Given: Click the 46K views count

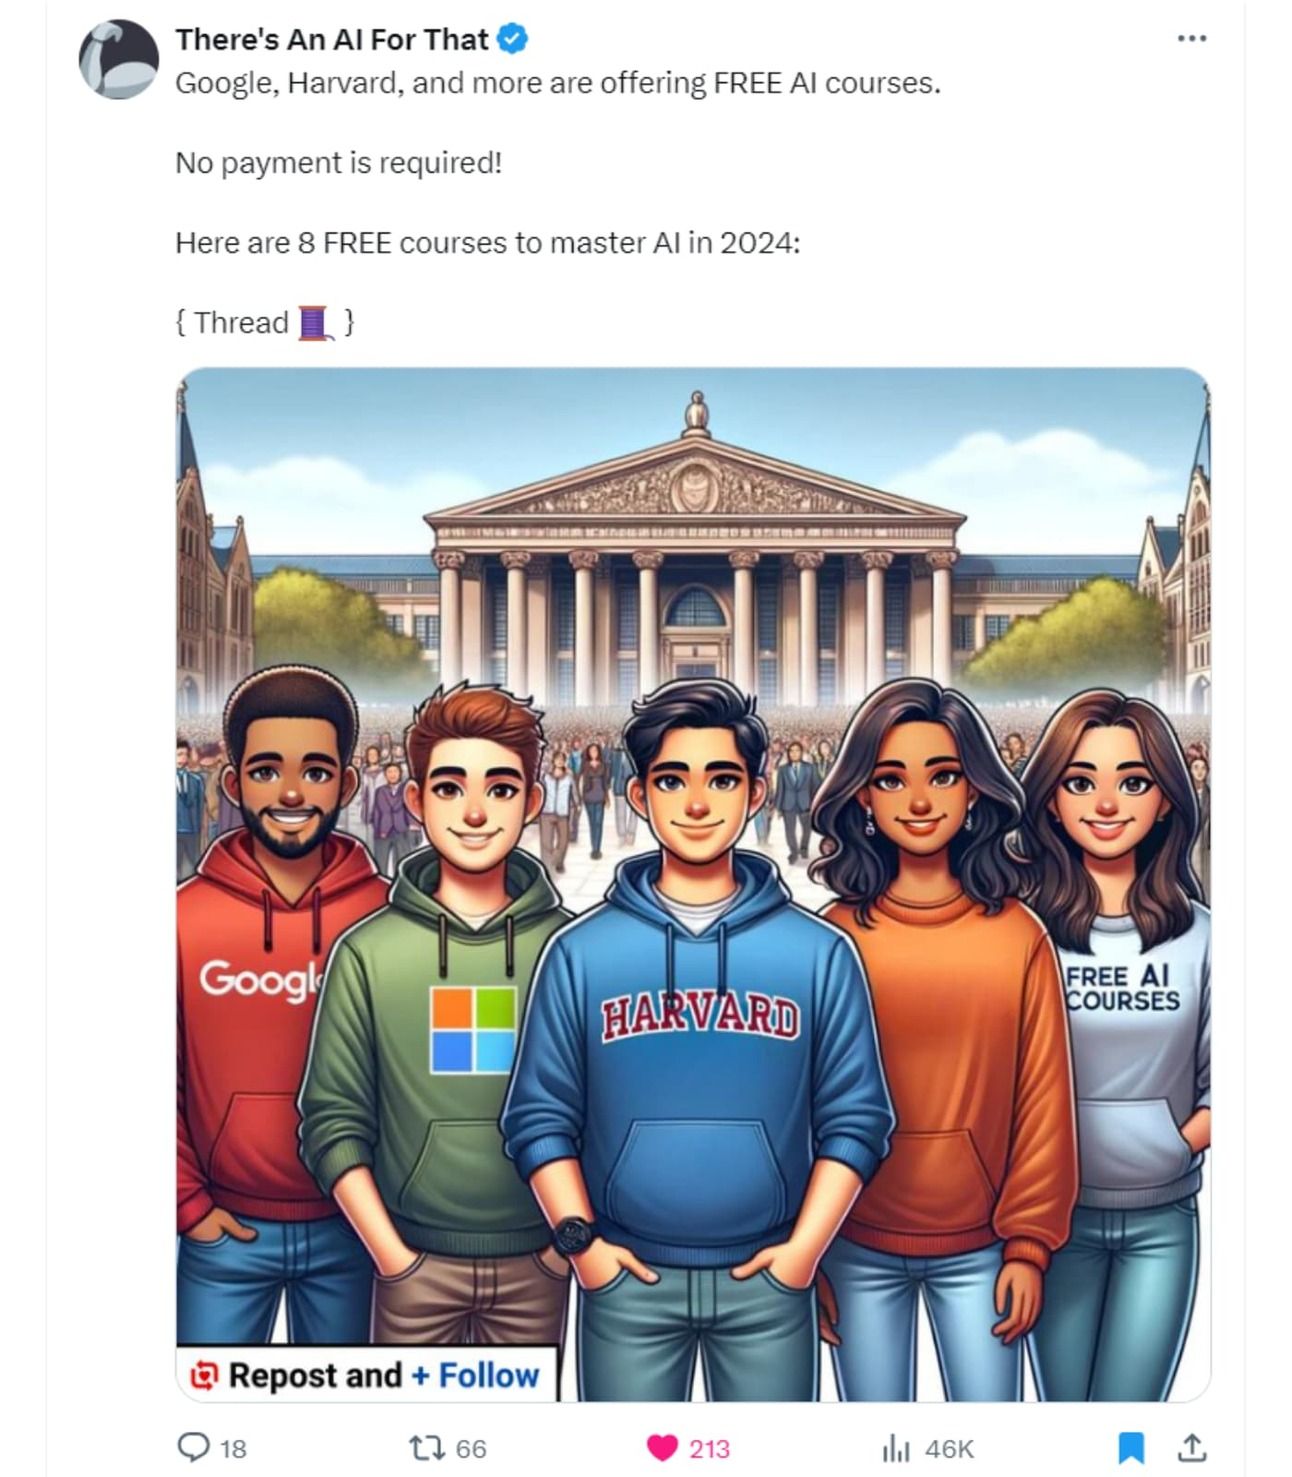Looking at the screenshot, I should 949,1448.
